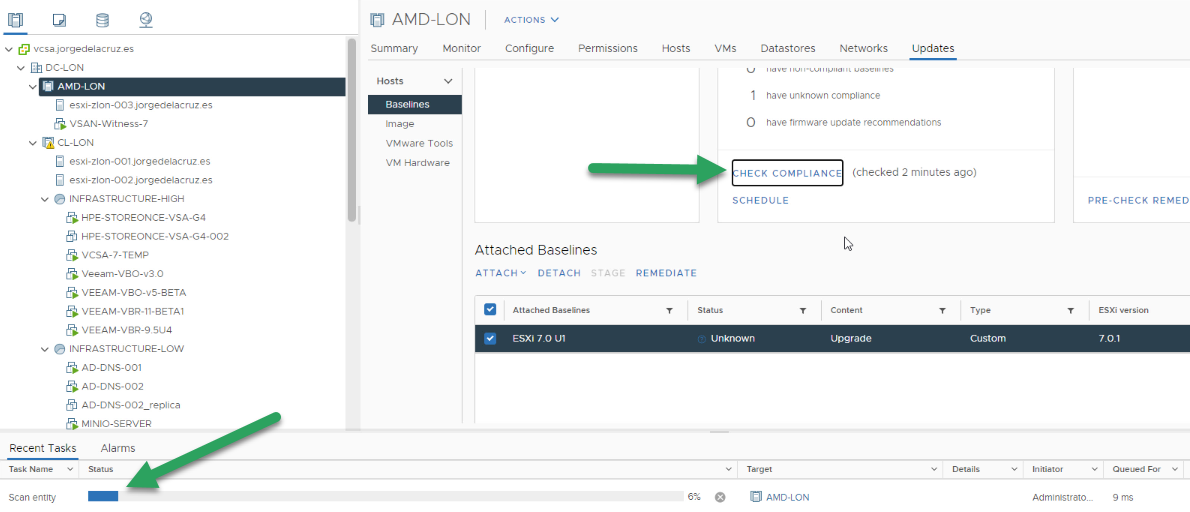The image size is (1190, 512).
Task: Collapse the INFRASTRUCTURE-LOW resource pool
Action: (x=45, y=349)
